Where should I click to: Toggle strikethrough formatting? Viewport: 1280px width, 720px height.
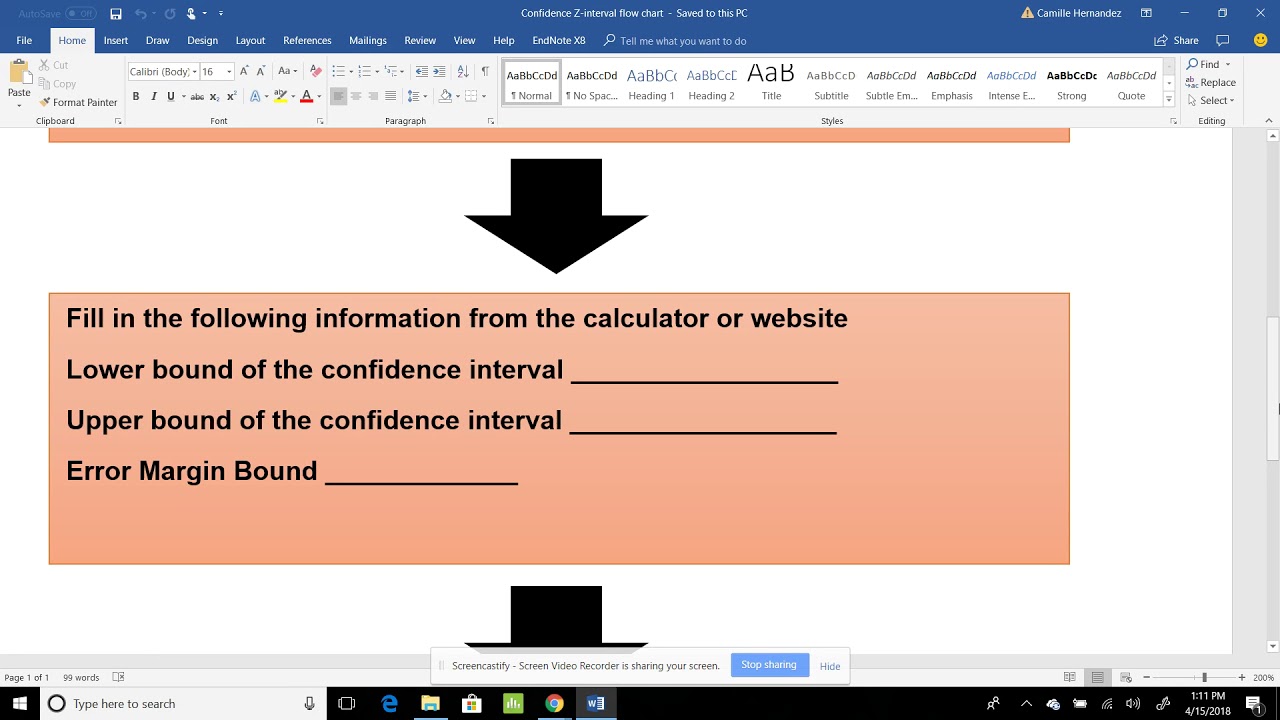(x=197, y=96)
